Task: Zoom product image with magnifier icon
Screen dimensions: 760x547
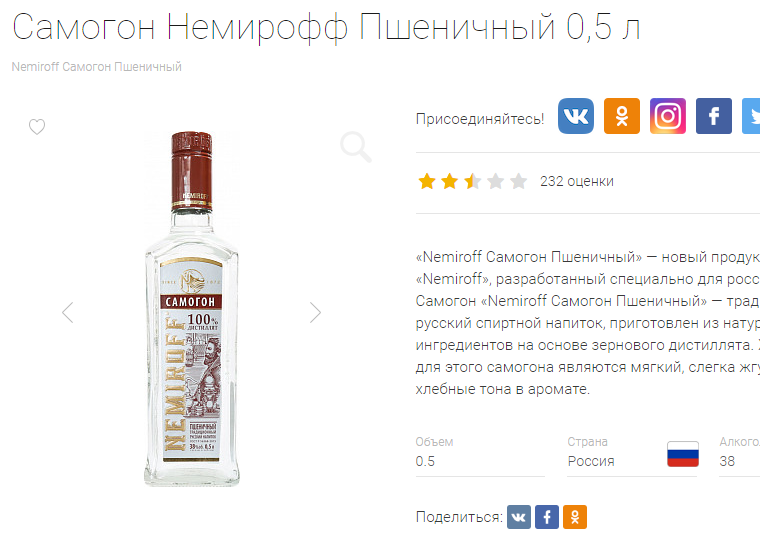Action: 356,146
